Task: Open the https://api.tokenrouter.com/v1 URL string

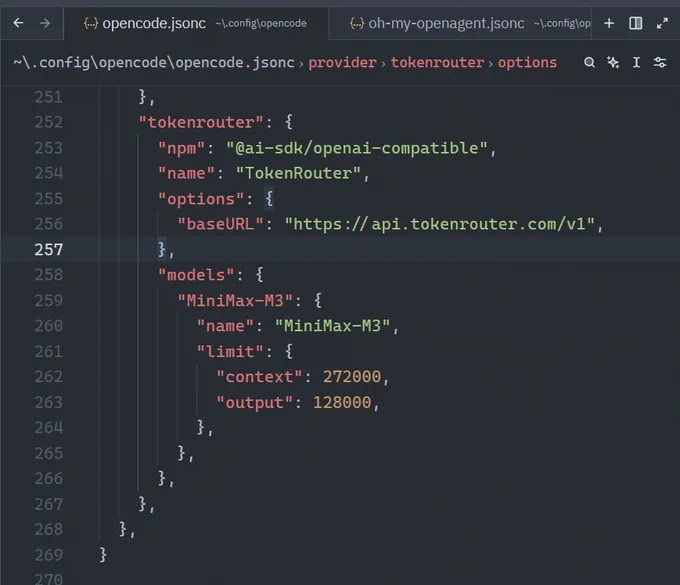Action: (x=440, y=224)
